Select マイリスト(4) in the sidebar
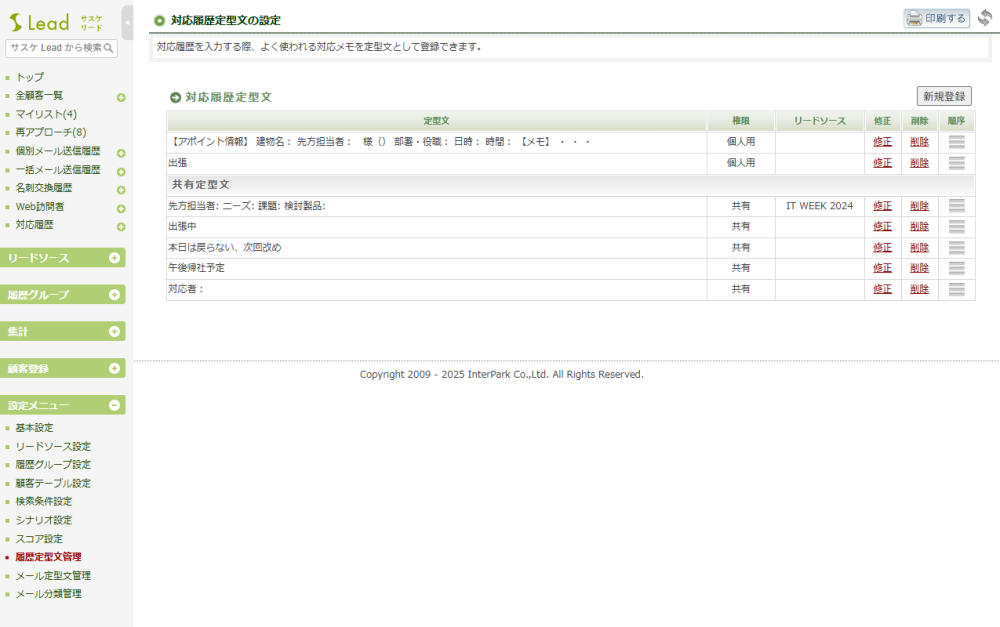This screenshot has height=627, width=1000. [x=46, y=114]
